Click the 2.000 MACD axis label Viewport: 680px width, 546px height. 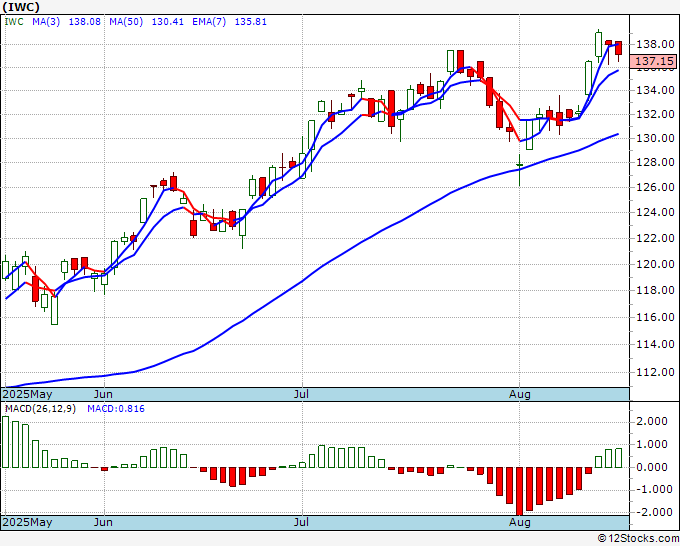tap(653, 422)
